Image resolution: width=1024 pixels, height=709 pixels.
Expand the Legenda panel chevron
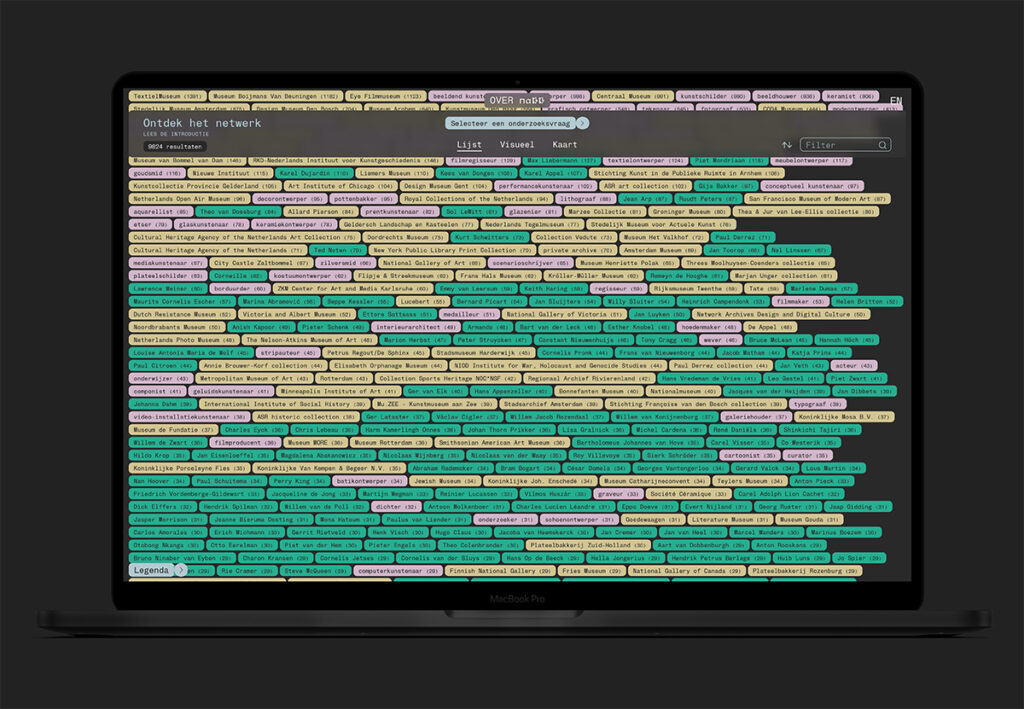coord(180,570)
